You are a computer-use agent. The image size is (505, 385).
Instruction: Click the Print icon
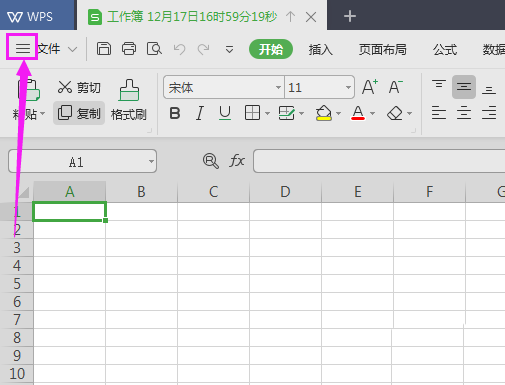click(x=129, y=49)
